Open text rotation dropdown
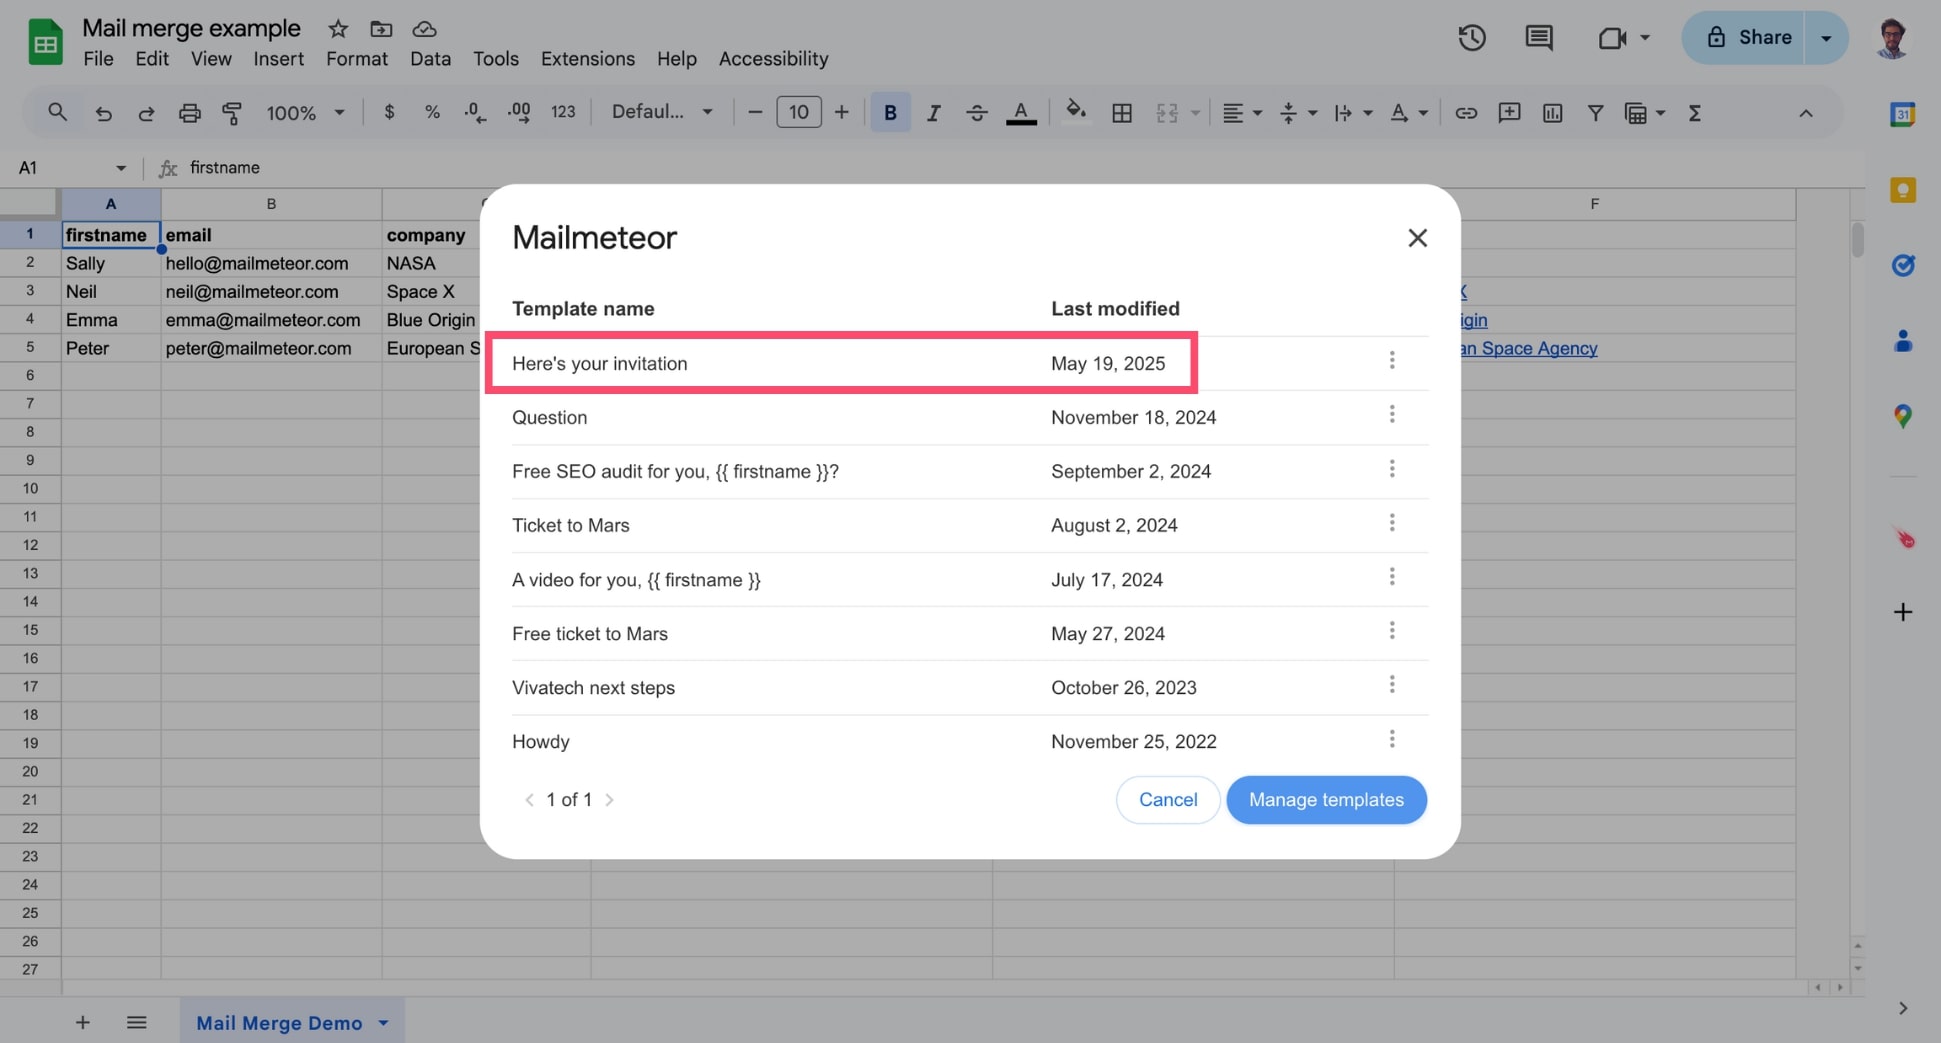 pyautogui.click(x=1408, y=113)
